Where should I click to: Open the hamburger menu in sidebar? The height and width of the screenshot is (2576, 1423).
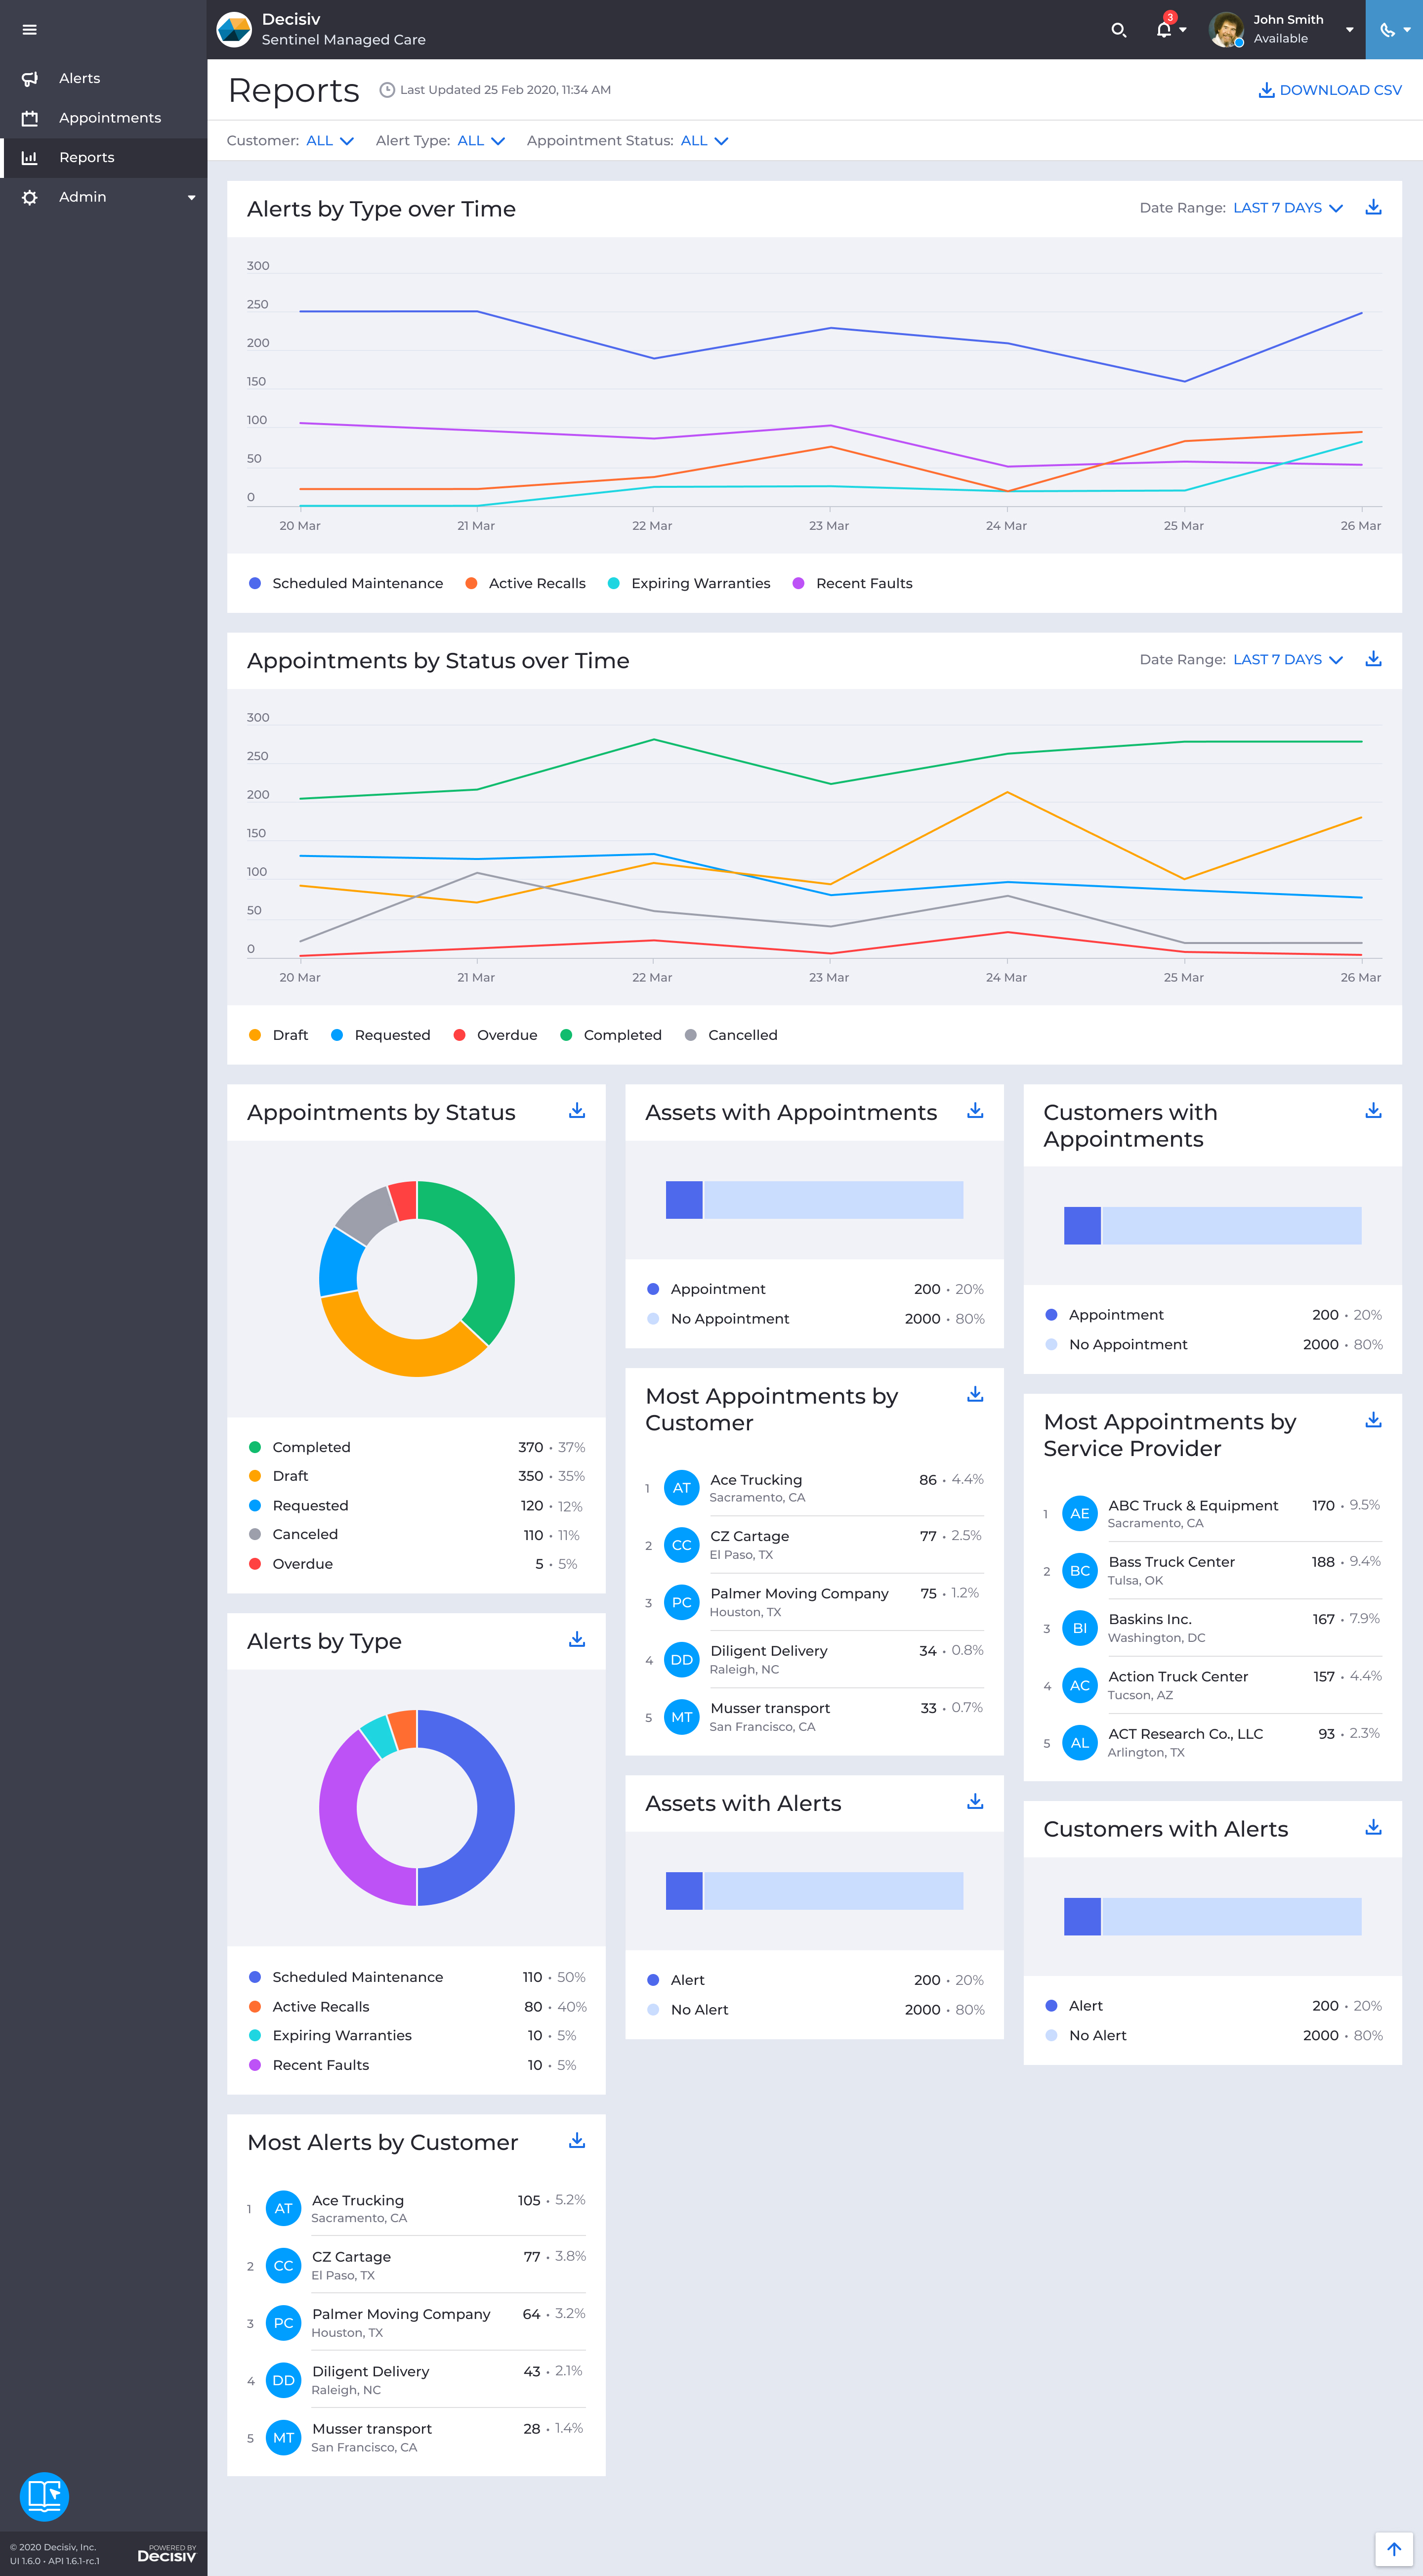29,30
